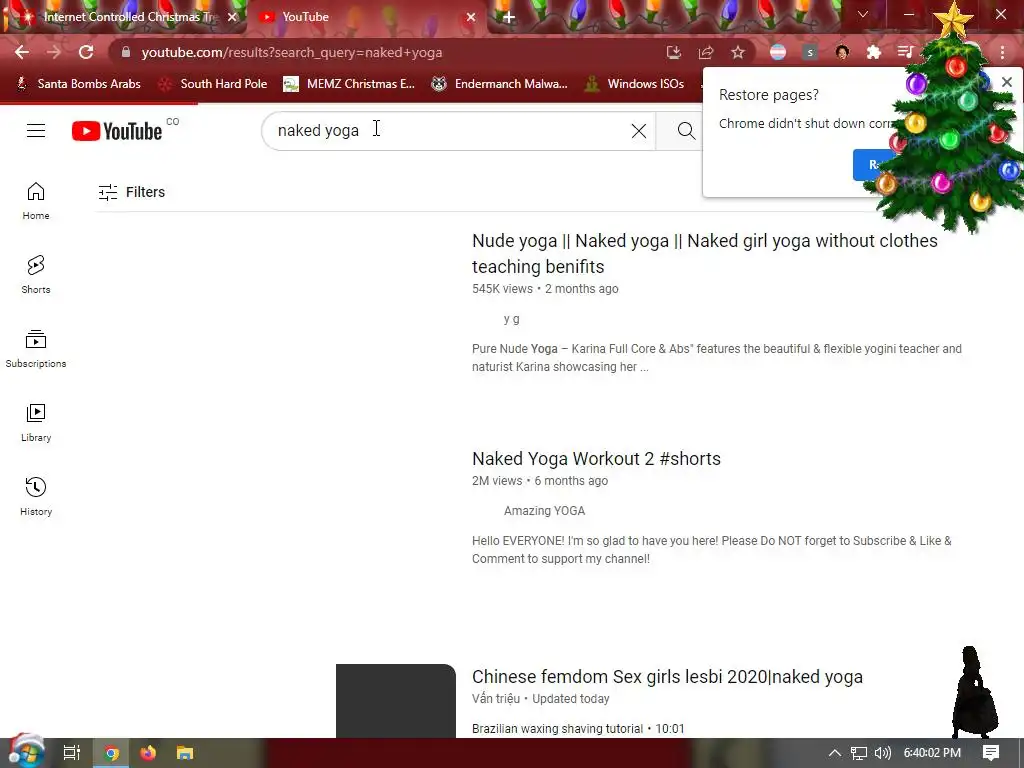The width and height of the screenshot is (1024, 768).
Task: Click the search input field
Action: (x=451, y=131)
